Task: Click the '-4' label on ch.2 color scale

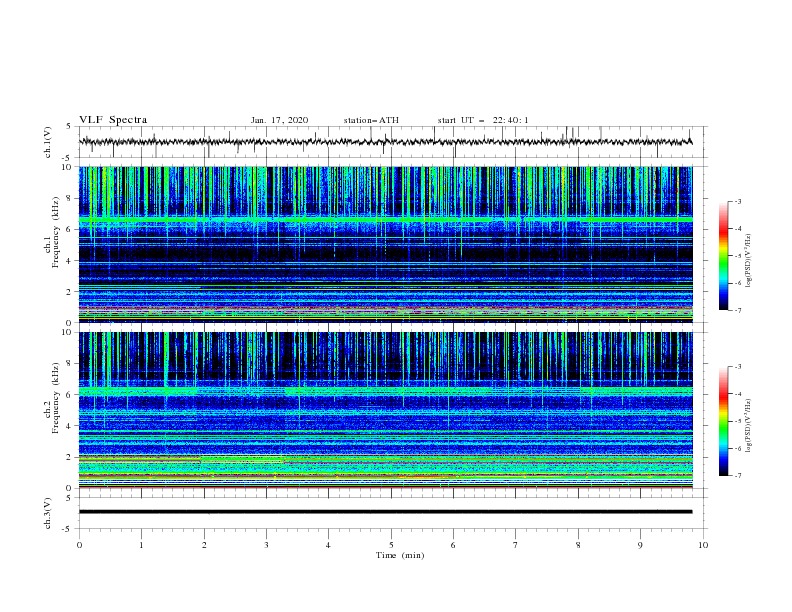Action: 737,394
